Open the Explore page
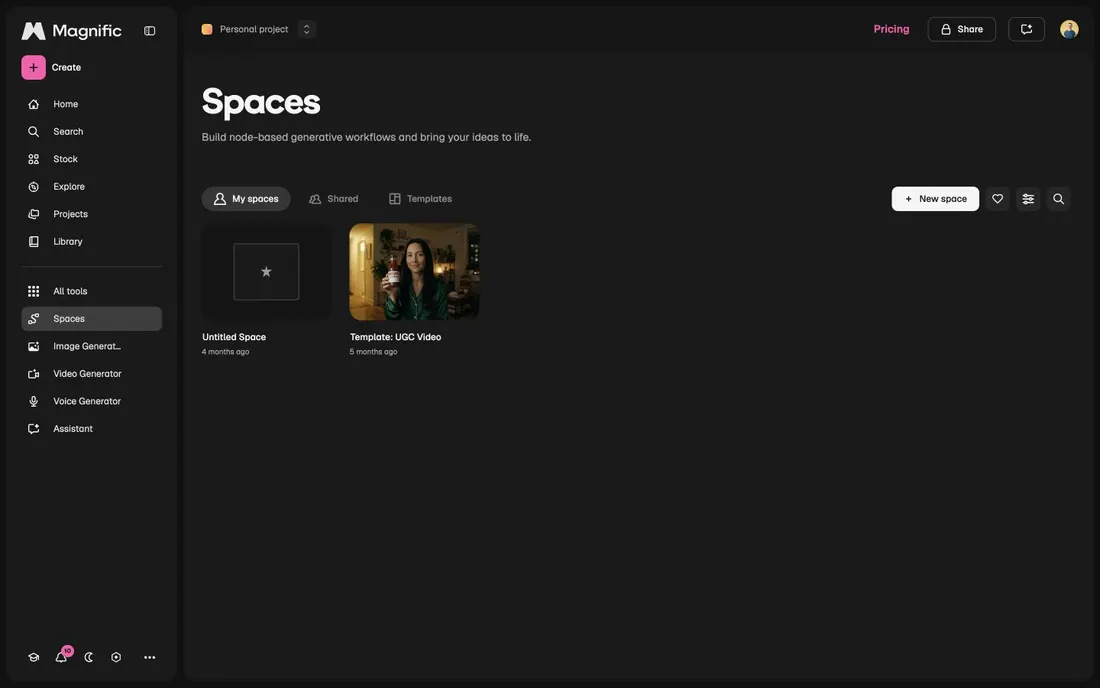Viewport: 1100px width, 688px height. click(91, 187)
